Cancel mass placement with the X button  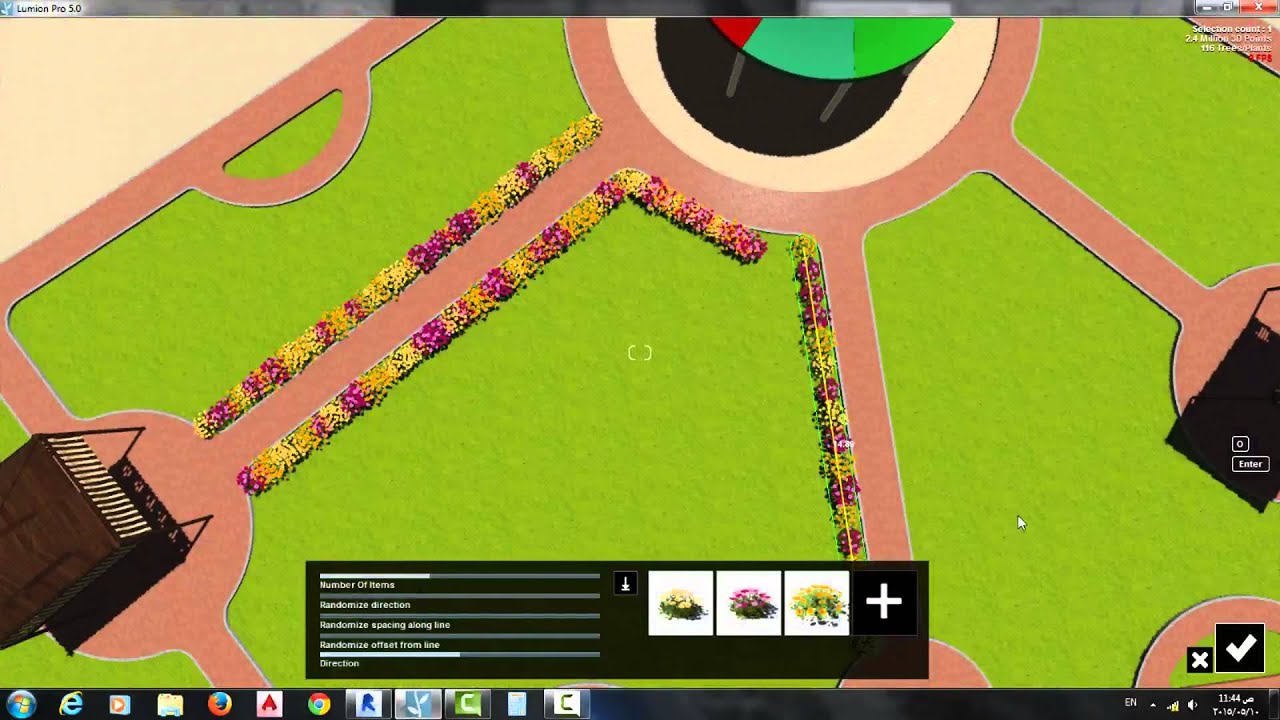tap(1199, 660)
